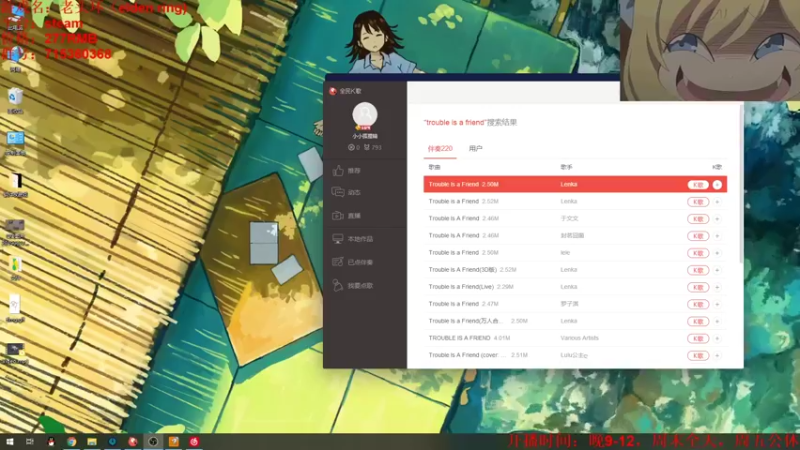Open 本地作品 monitor sidebar item

pyautogui.click(x=353, y=239)
